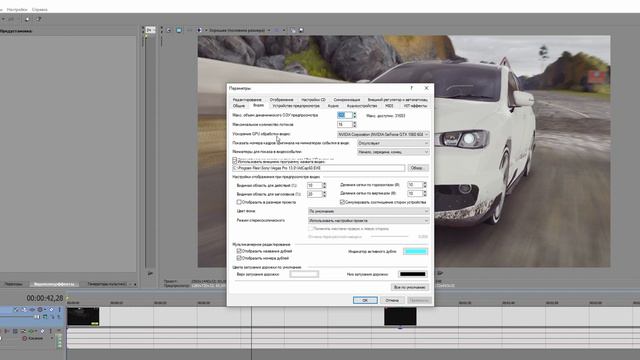Screen dimensions: 640x360
Task: Toggle use external video capture application checkbox
Action: (x=235, y=162)
